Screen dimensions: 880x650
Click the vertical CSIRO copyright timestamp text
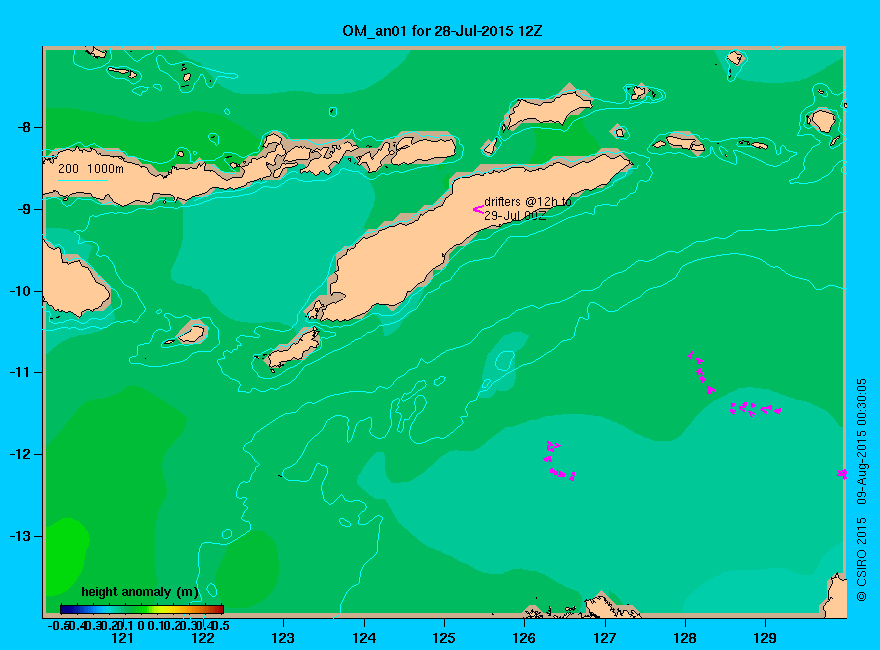pyautogui.click(x=861, y=489)
